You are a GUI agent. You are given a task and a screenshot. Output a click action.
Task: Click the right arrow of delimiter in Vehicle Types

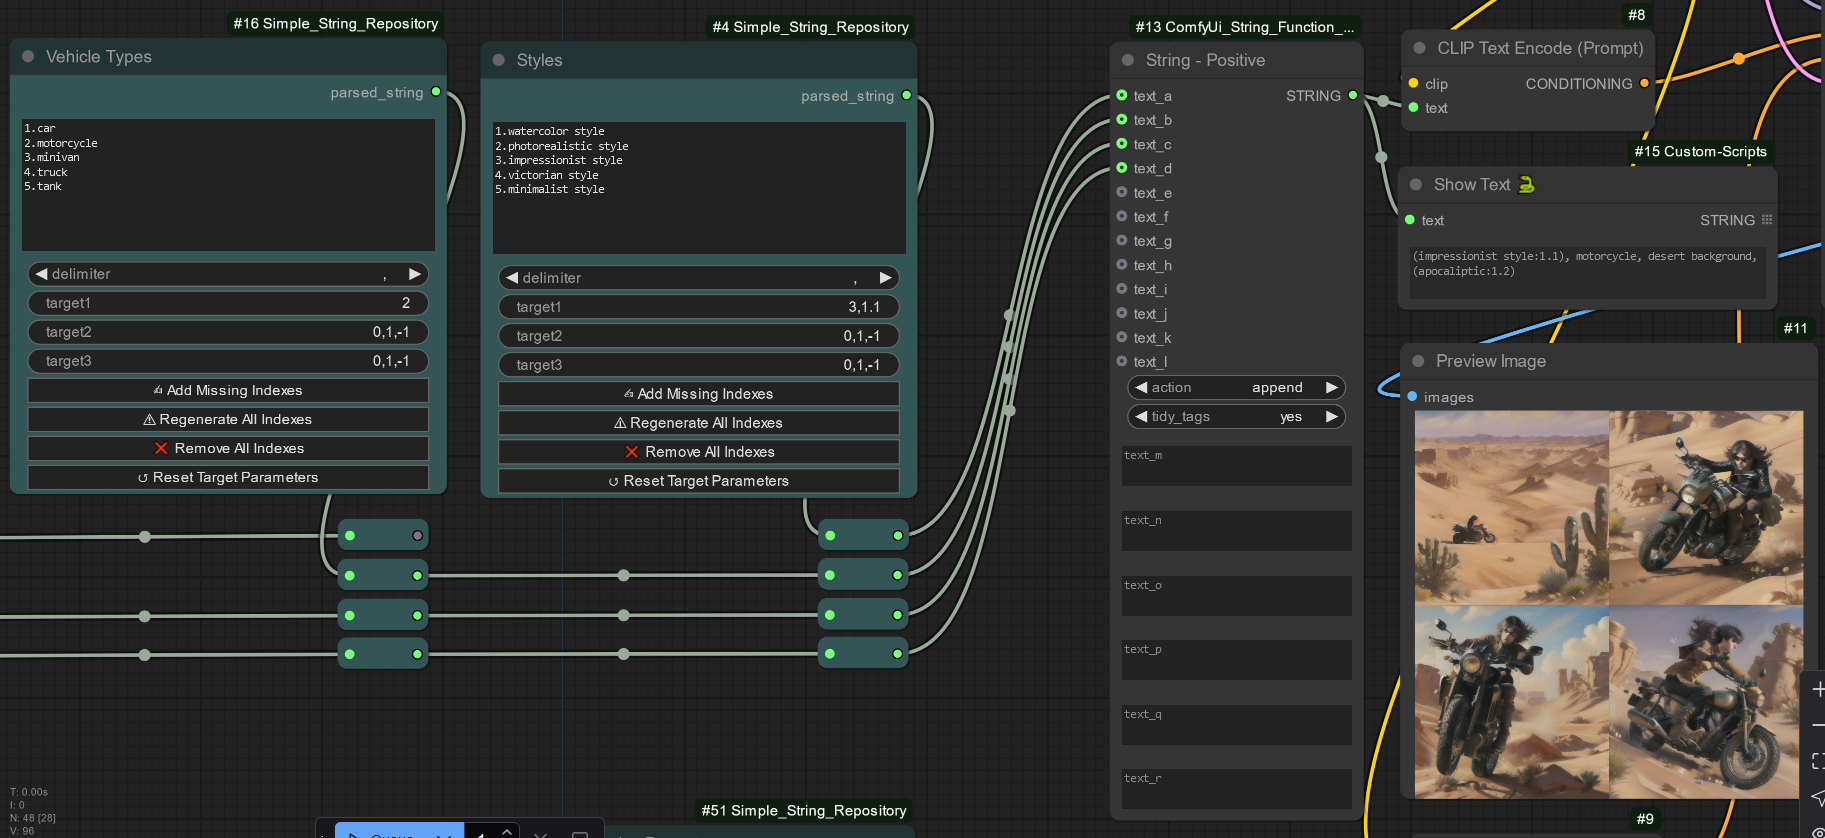tap(415, 274)
